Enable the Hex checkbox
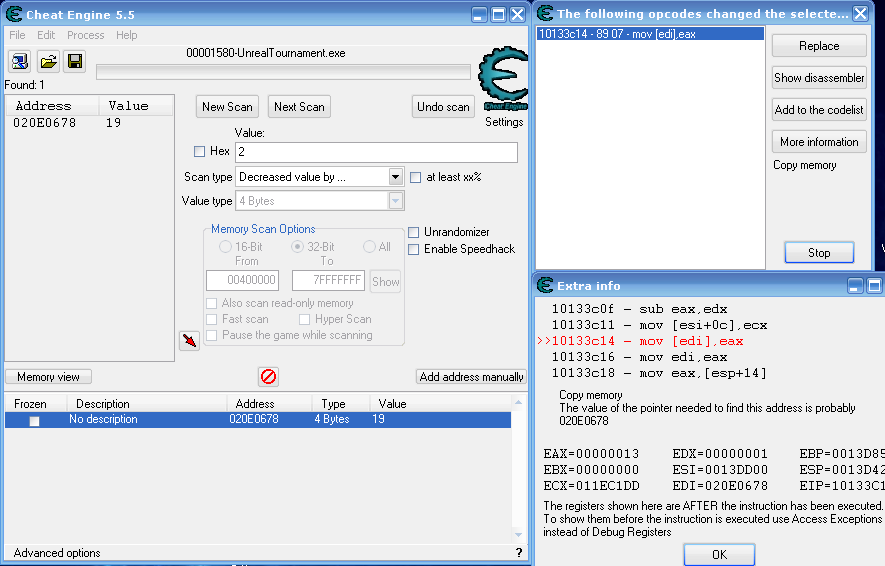 (x=199, y=152)
